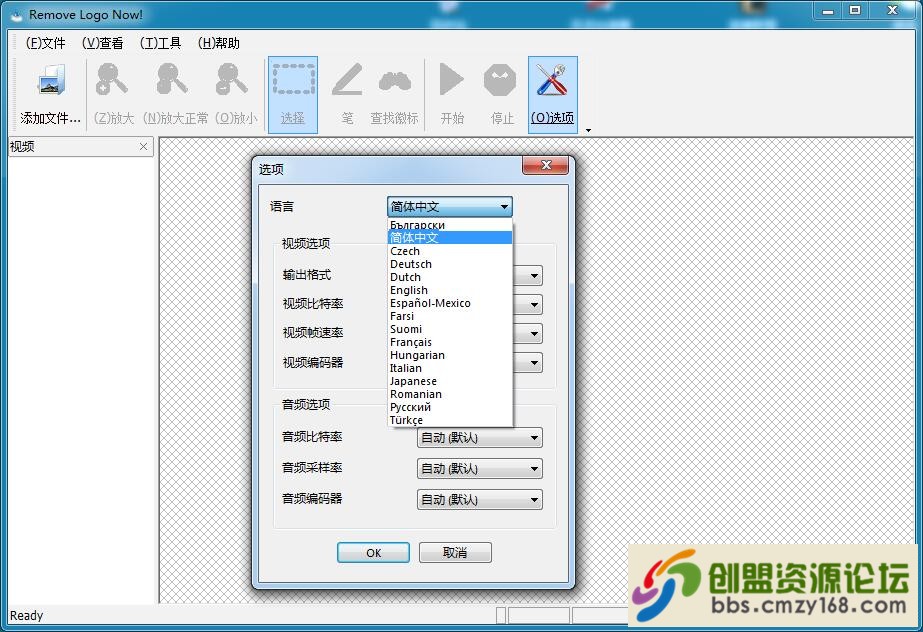The width and height of the screenshot is (923, 632).
Task: Expand the 视频比特率 dropdown arrow
Action: pyautogui.click(x=534, y=305)
